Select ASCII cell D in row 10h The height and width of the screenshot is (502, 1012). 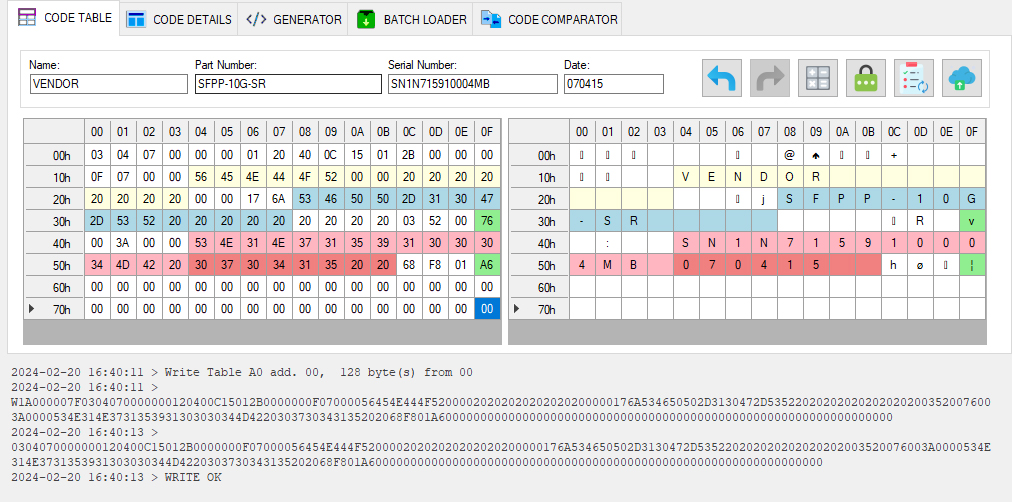764,177
